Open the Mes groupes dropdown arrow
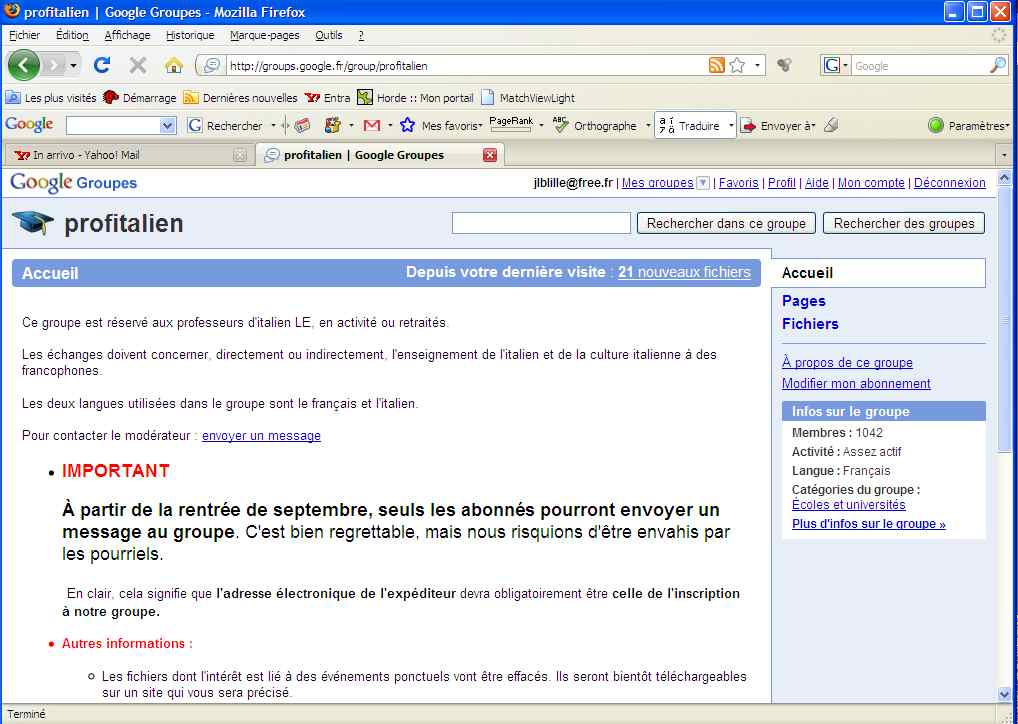 (703, 183)
